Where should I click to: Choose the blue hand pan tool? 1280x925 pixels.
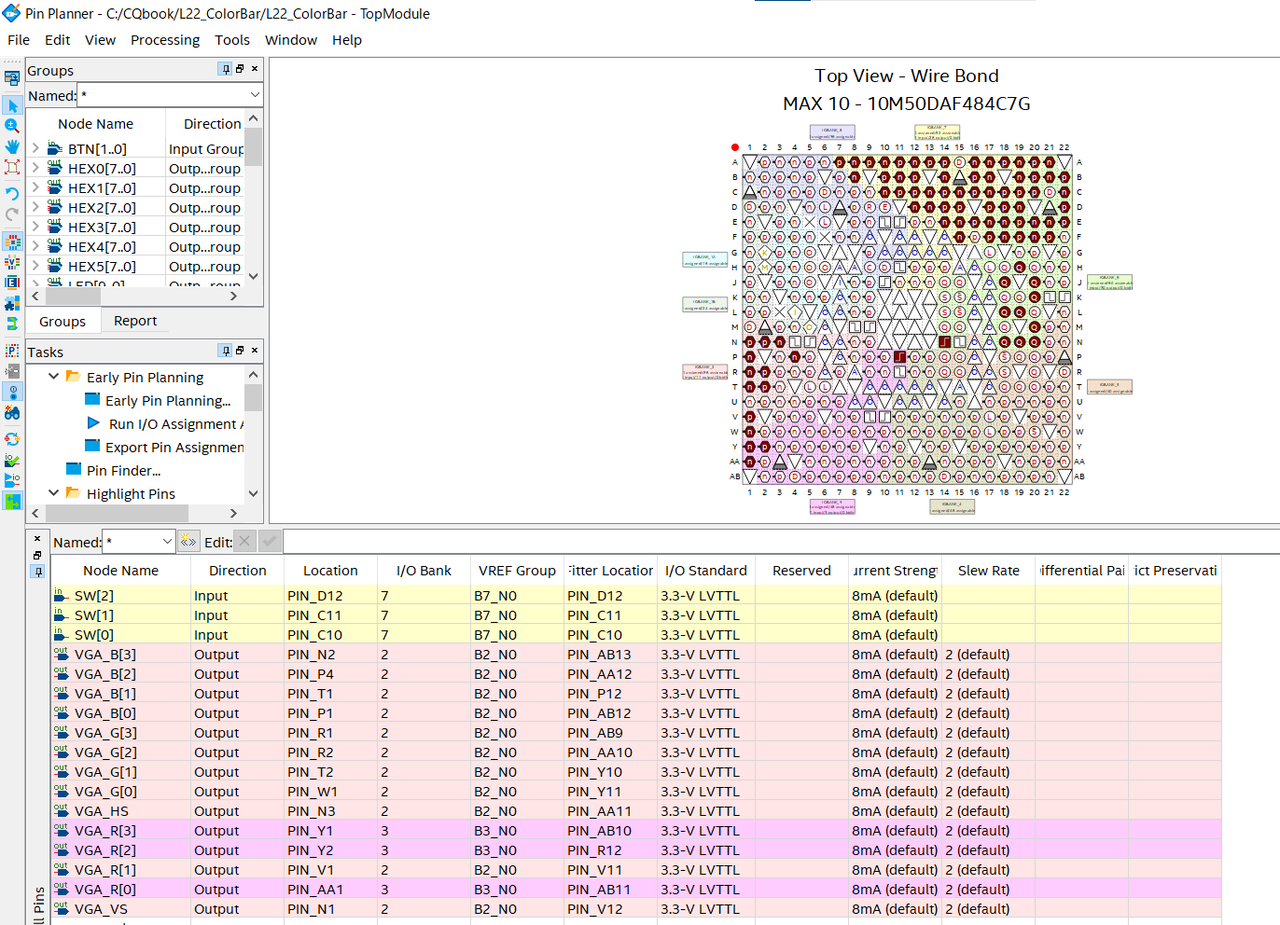[12, 146]
